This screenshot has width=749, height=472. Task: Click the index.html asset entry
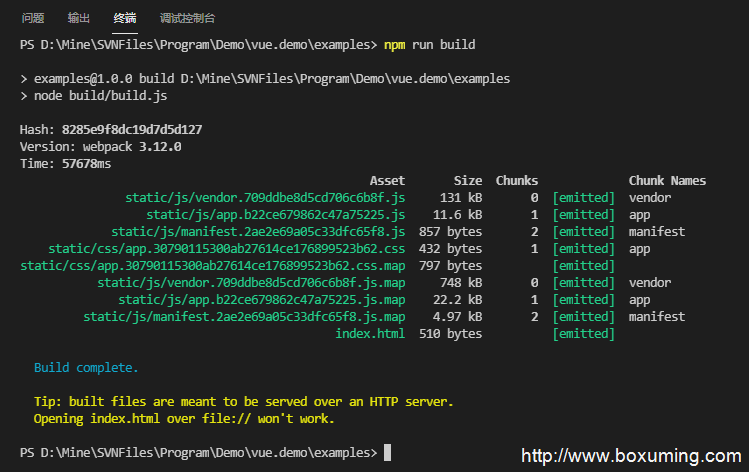coord(370,333)
